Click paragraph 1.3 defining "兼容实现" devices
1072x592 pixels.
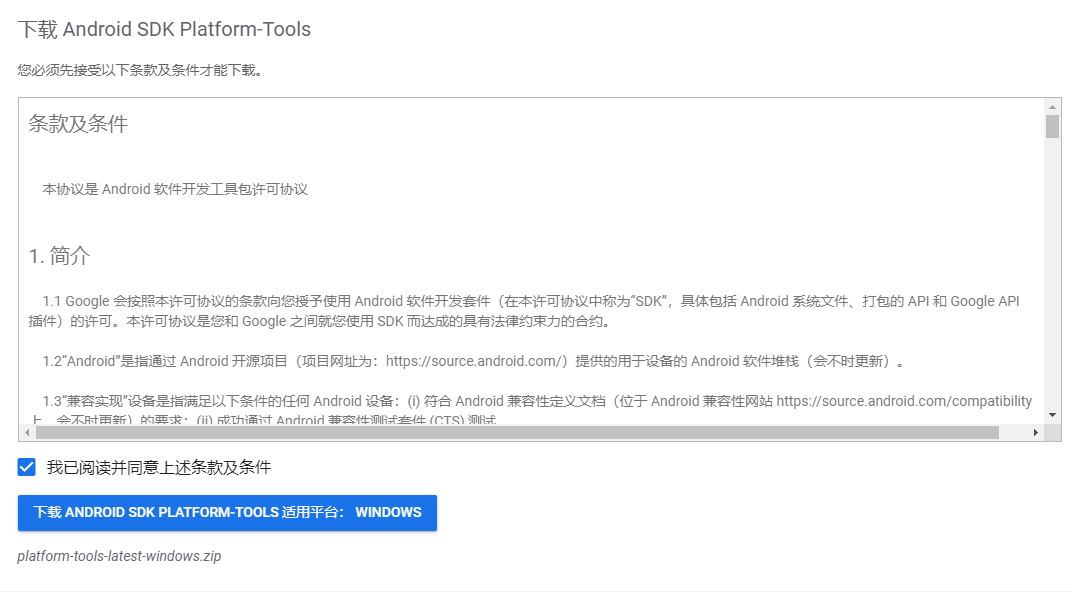tap(531, 409)
